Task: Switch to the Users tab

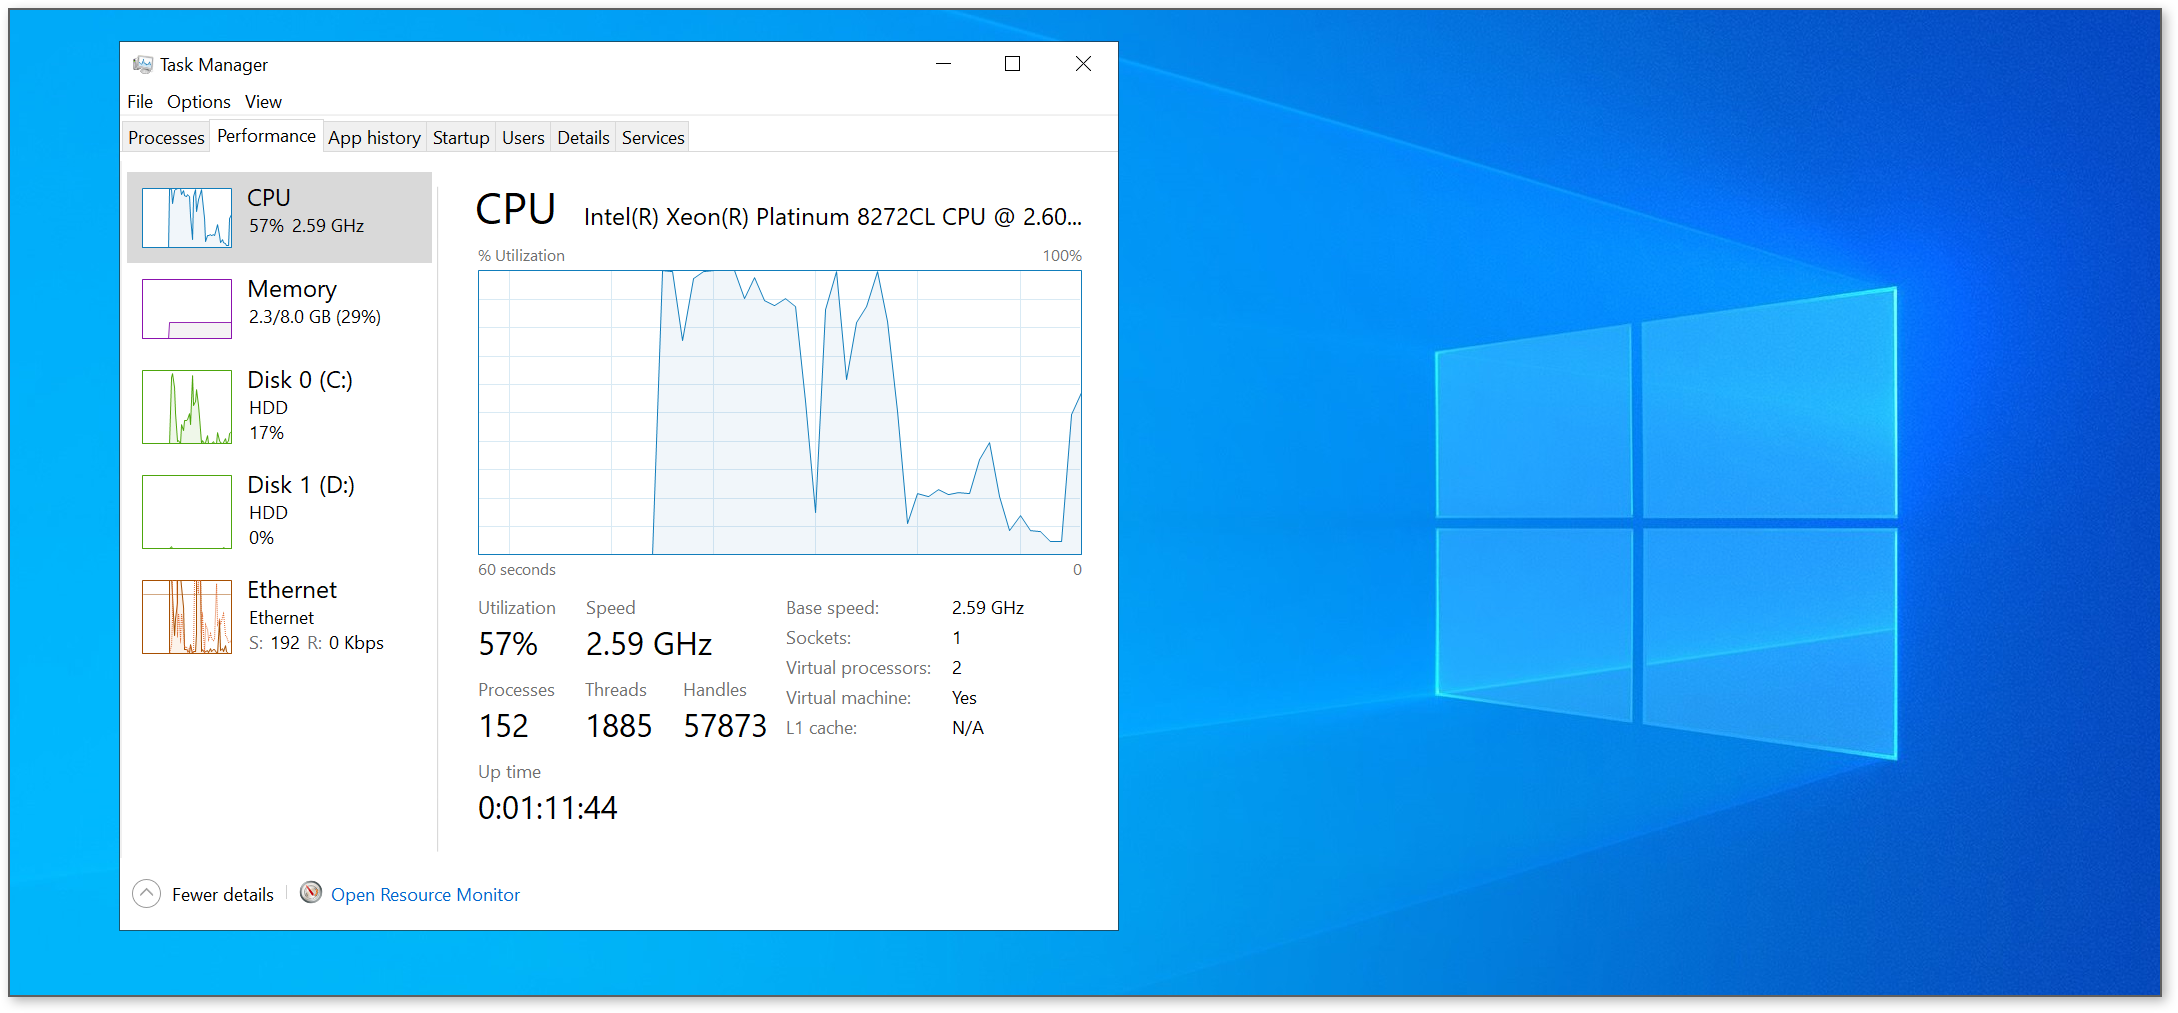Action: (523, 138)
